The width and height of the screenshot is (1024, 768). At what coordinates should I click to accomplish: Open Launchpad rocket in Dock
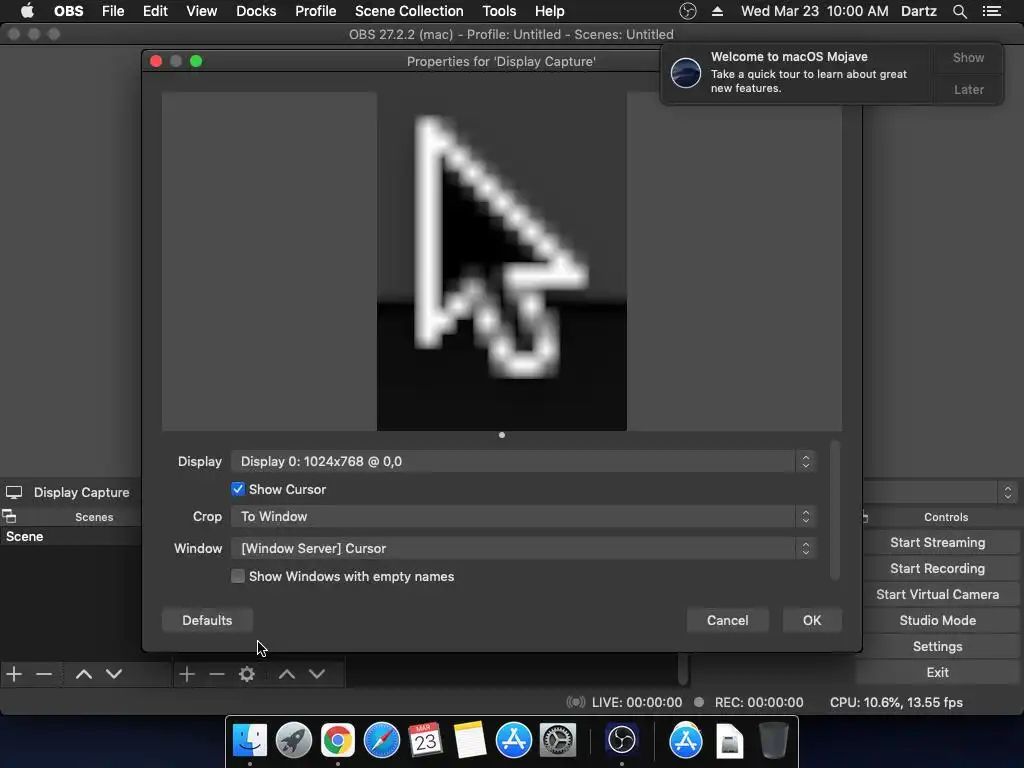pos(294,740)
